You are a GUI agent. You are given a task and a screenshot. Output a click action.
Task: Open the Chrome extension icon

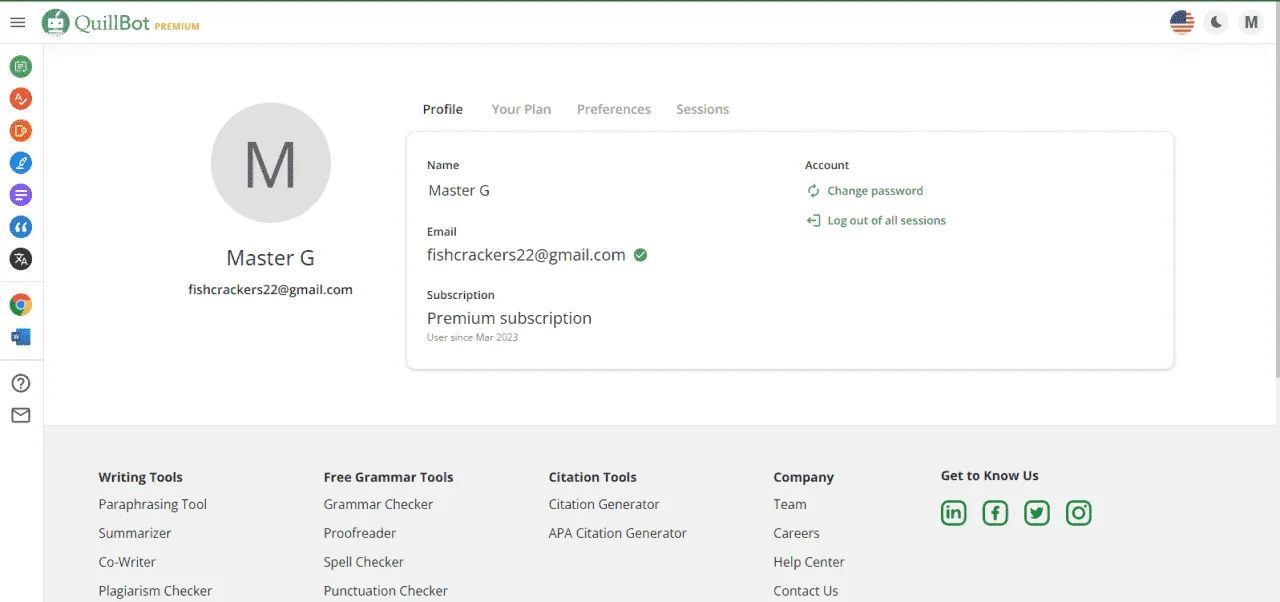coord(21,305)
